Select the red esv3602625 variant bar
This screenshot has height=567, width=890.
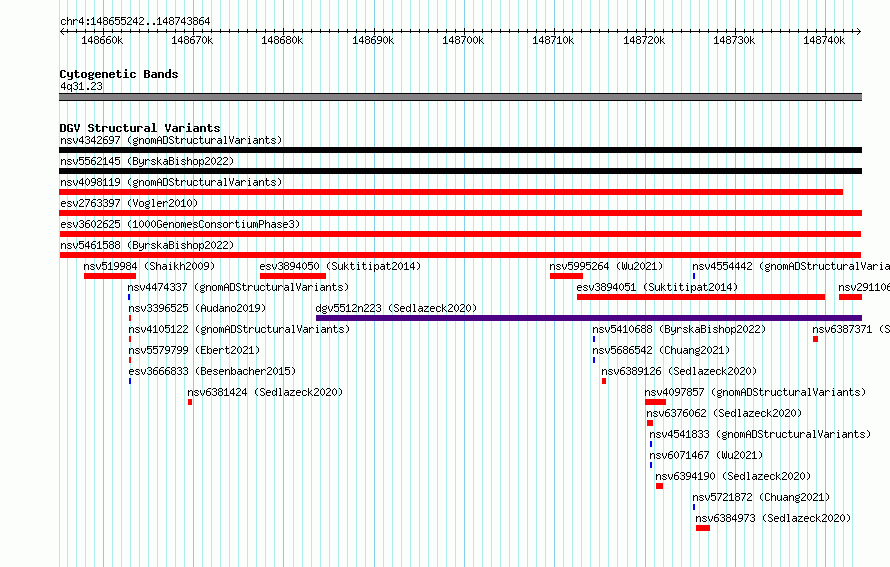pos(460,234)
